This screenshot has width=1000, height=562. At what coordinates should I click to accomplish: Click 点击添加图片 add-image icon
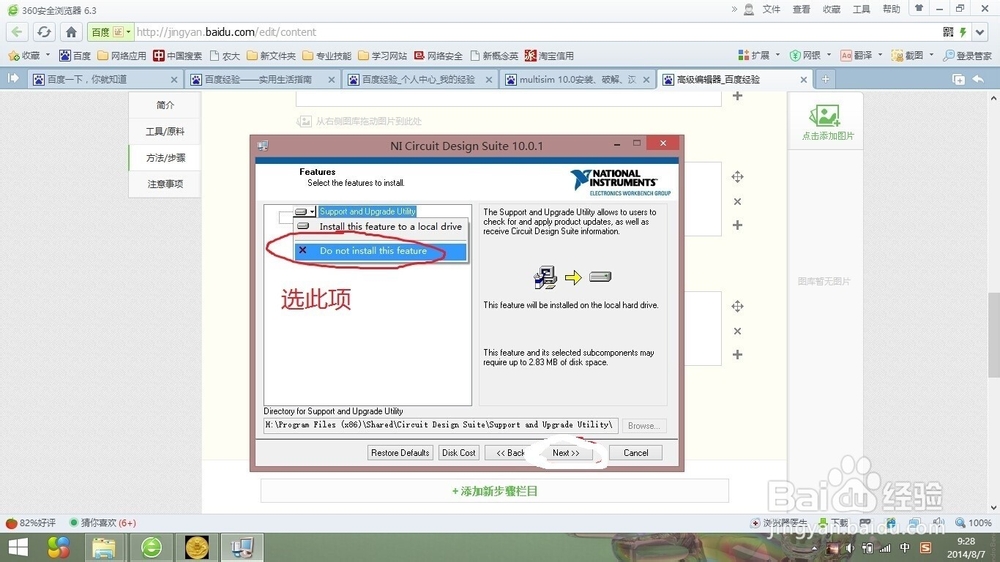coord(827,122)
